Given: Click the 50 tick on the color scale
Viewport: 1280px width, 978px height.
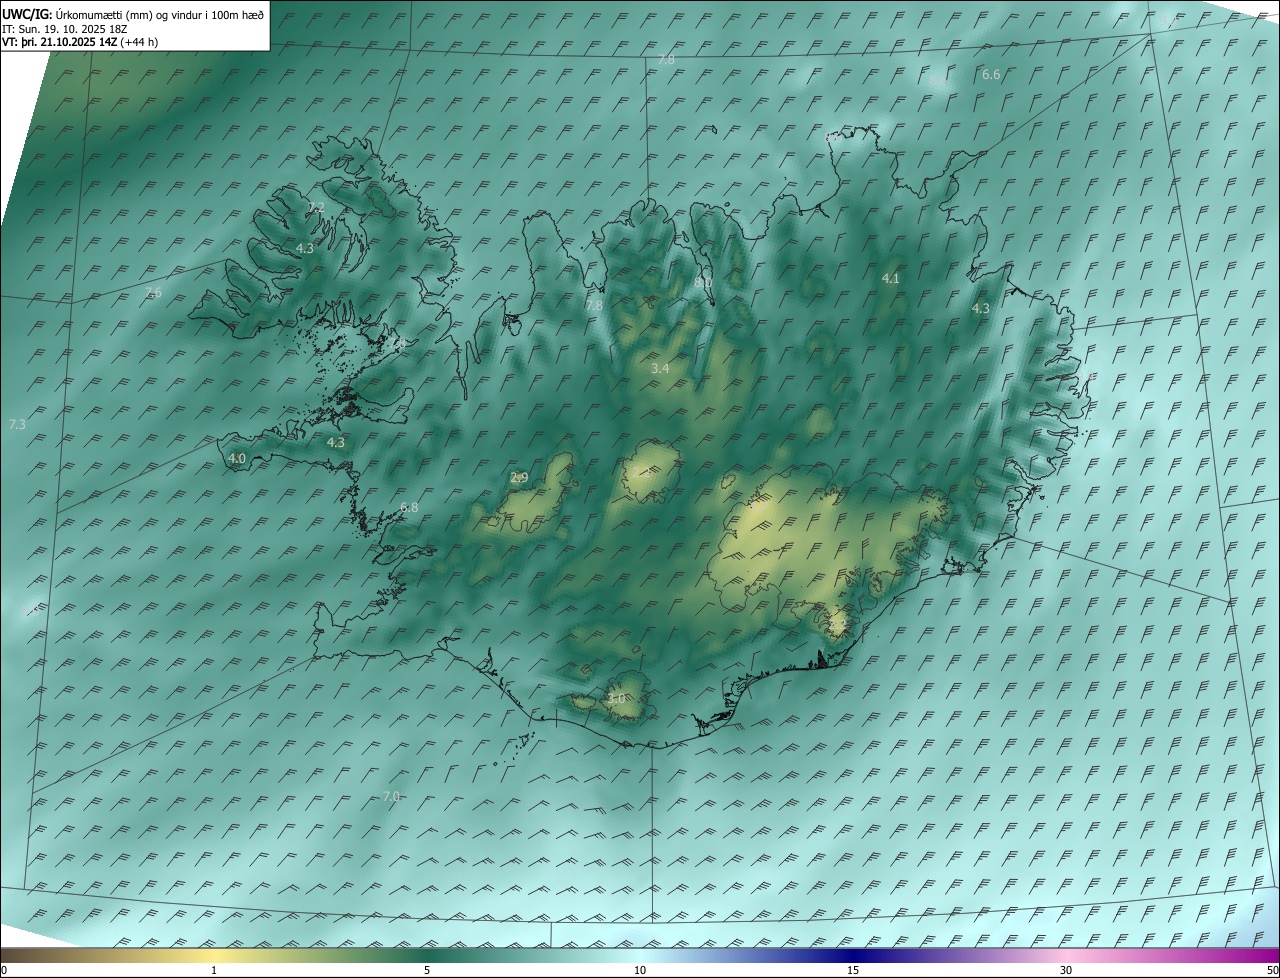Looking at the screenshot, I should pos(1272,971).
